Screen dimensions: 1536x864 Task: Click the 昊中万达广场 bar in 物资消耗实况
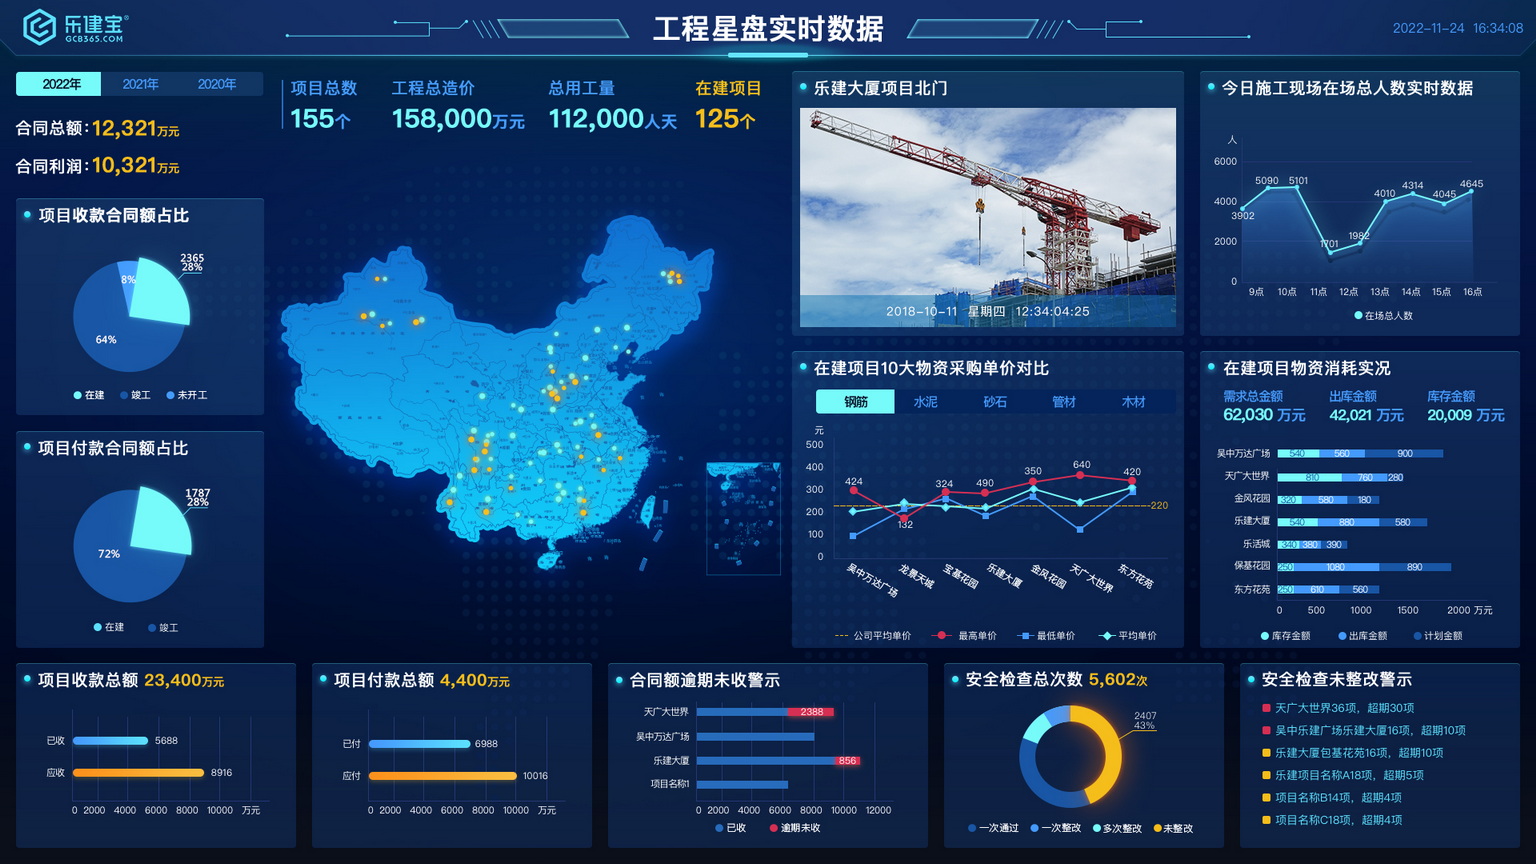[x=1360, y=454]
